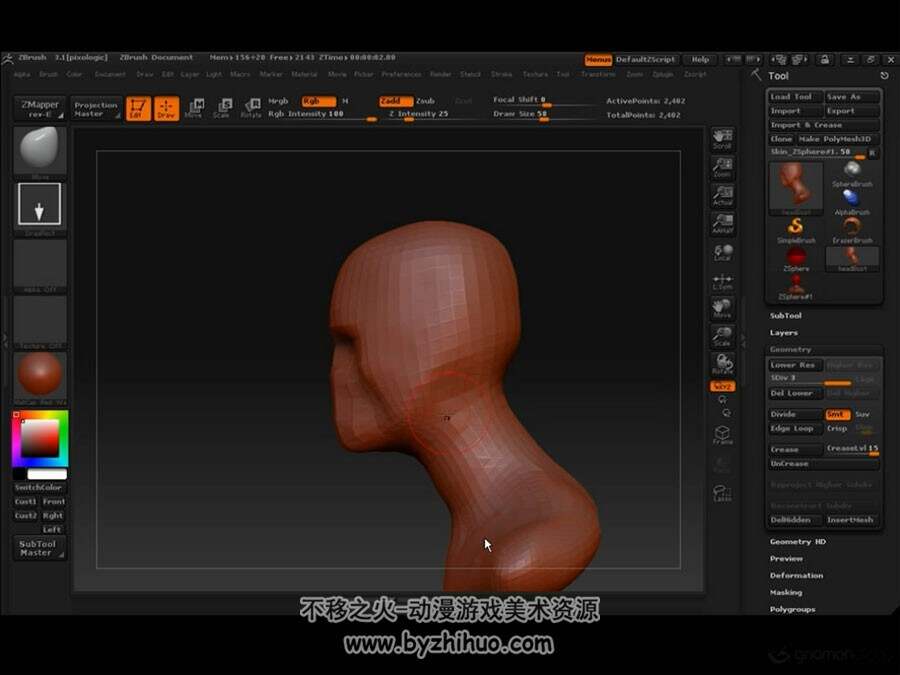Screen dimensions: 900x675
Task: Select the red ZSphere tool
Action: (796, 259)
